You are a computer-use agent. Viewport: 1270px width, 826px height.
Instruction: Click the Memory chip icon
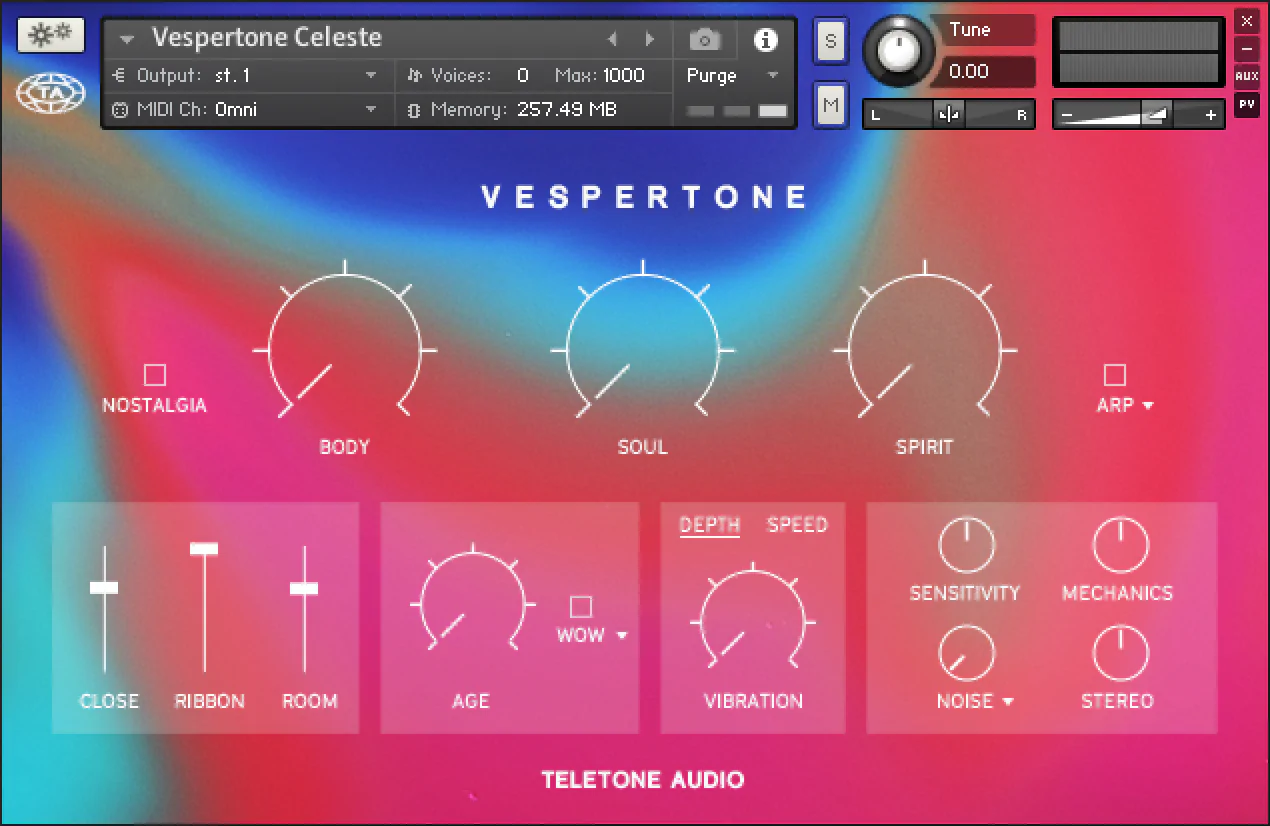(x=414, y=110)
